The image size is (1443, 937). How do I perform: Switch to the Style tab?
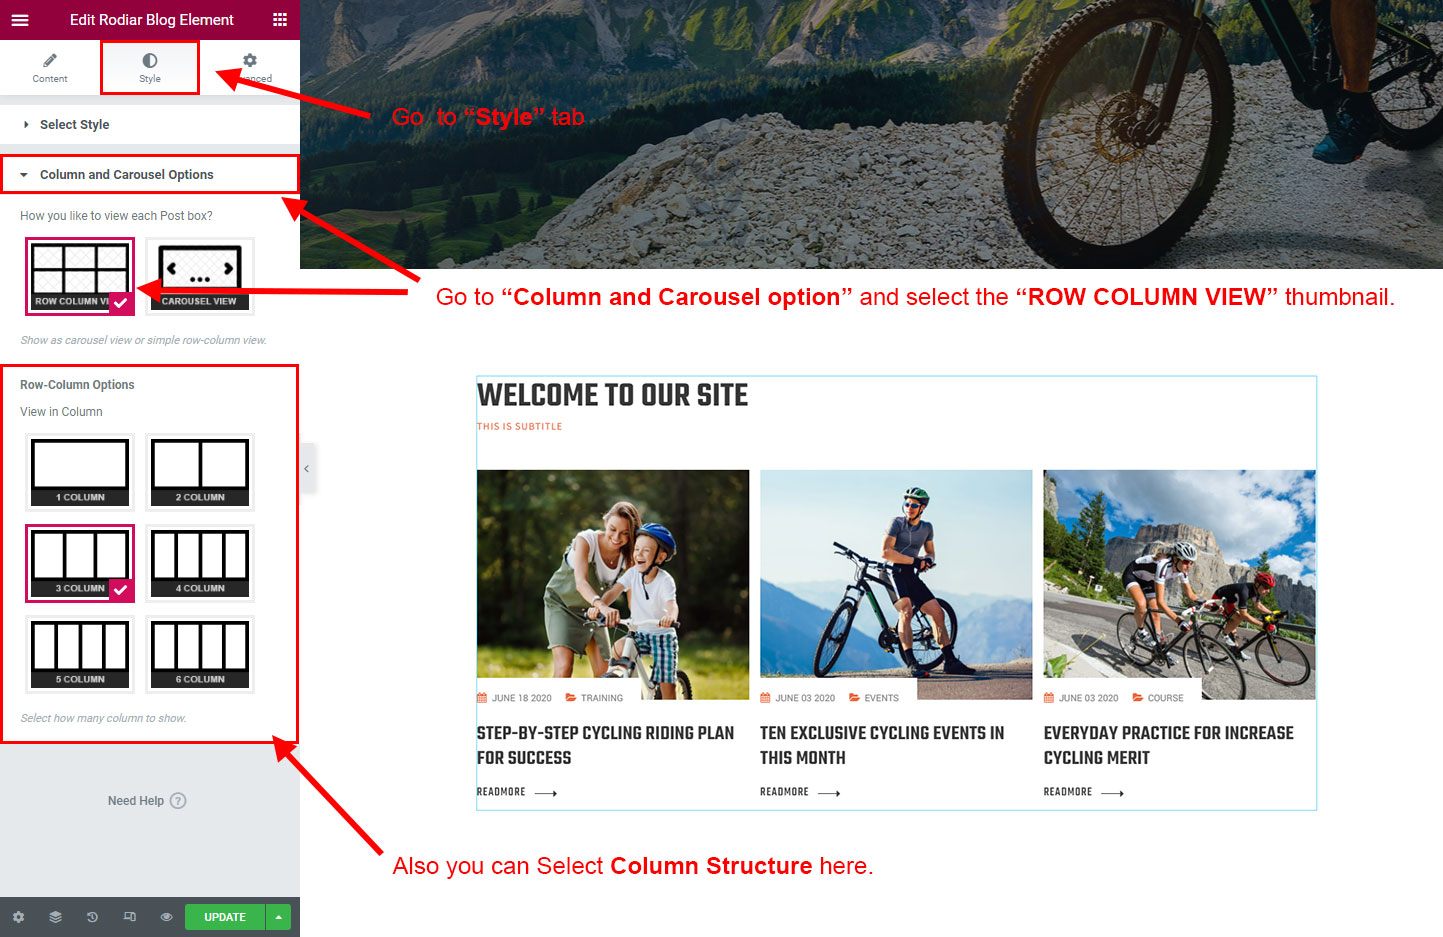pos(150,68)
